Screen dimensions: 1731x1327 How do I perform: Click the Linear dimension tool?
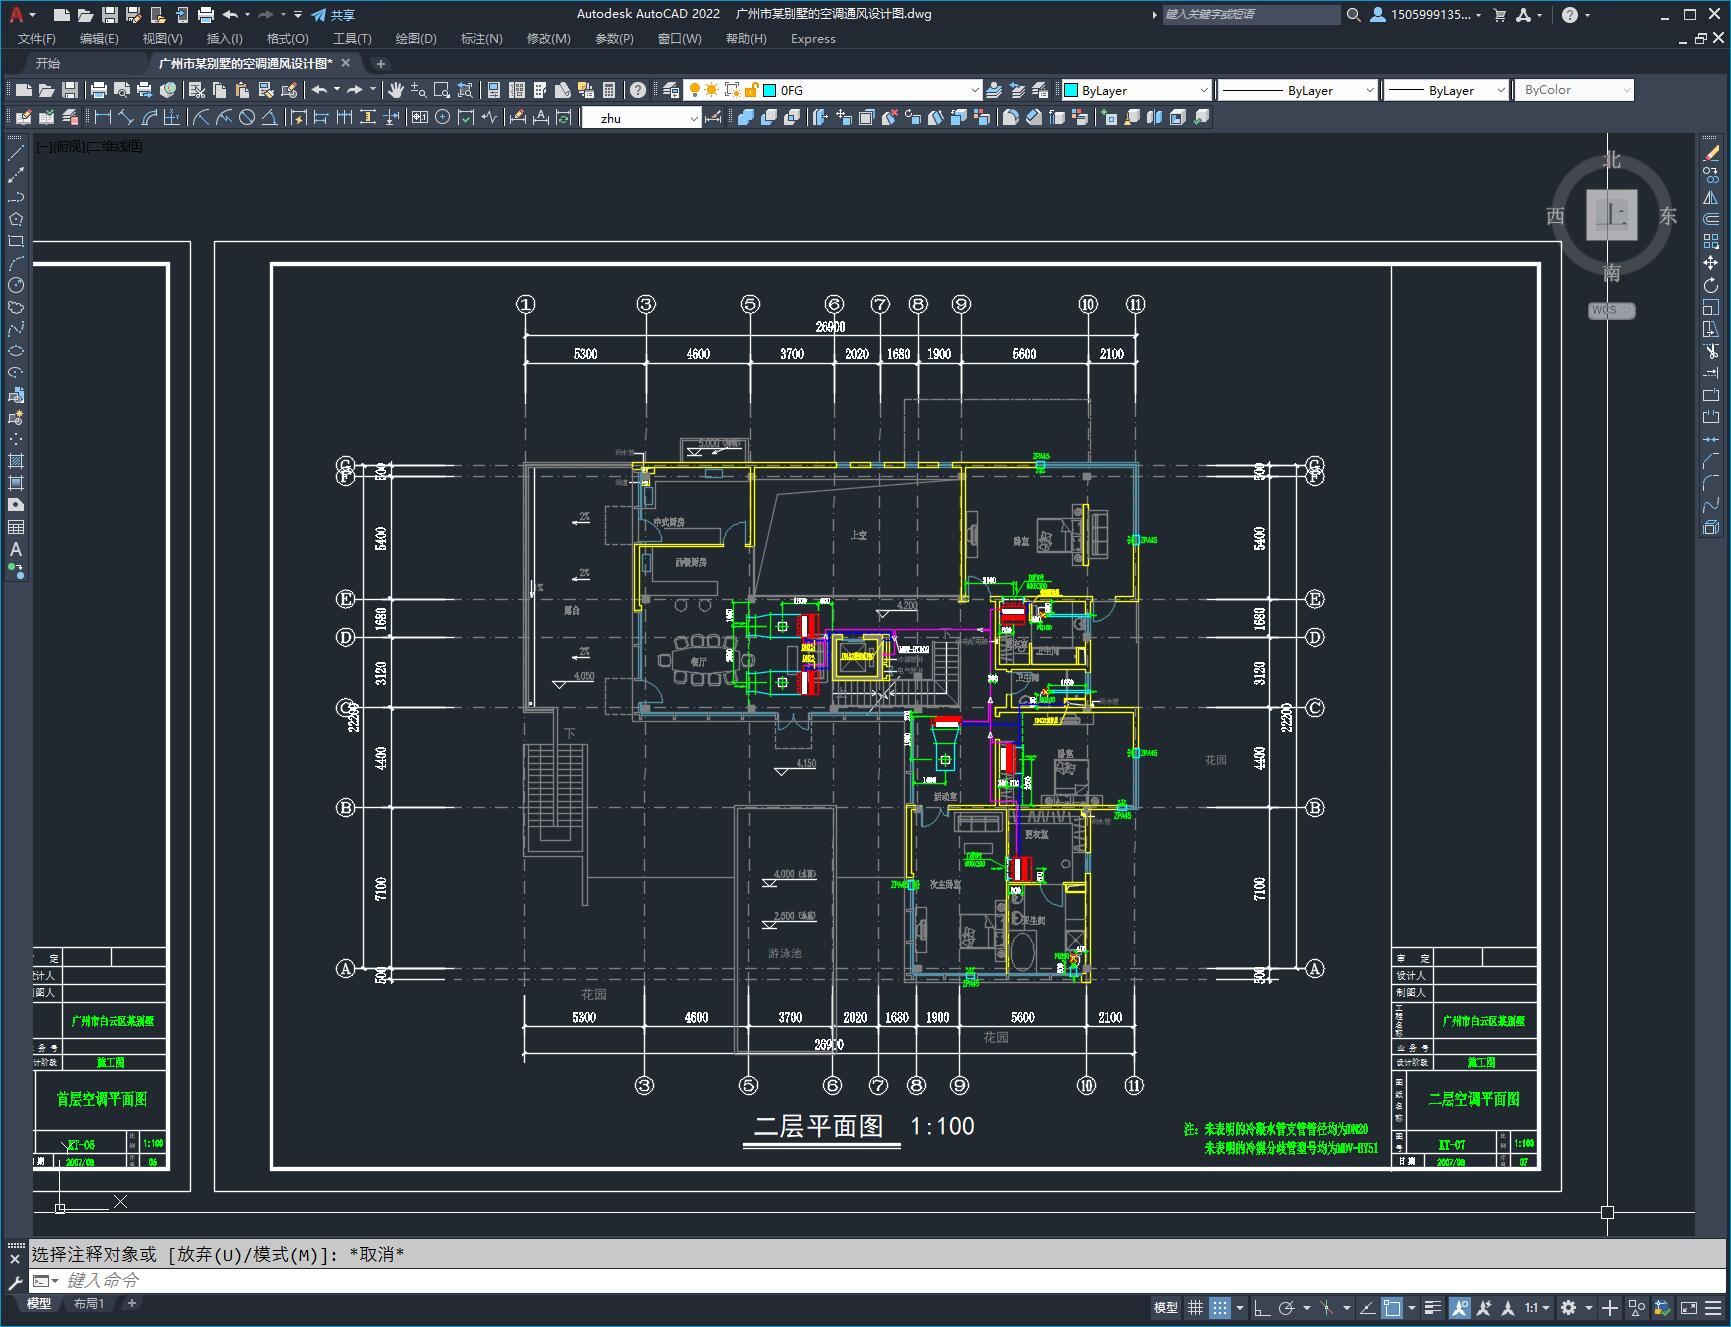point(103,117)
